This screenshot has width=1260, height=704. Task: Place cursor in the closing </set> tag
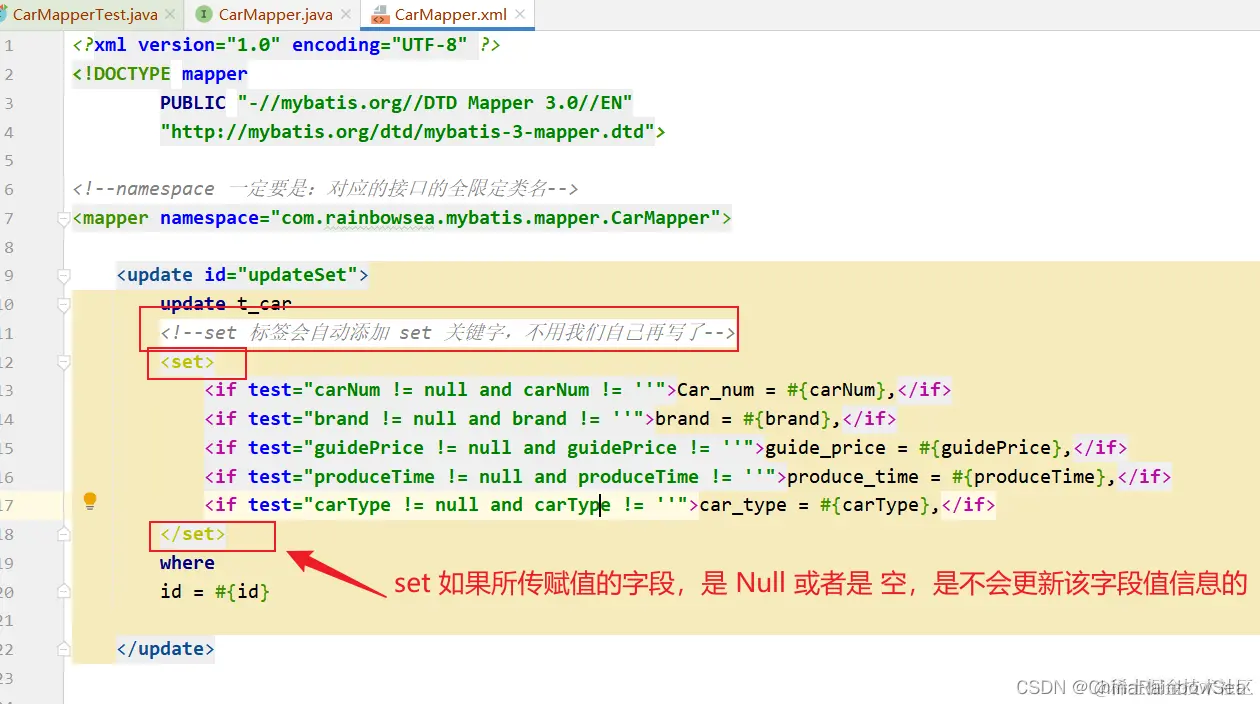coord(193,534)
